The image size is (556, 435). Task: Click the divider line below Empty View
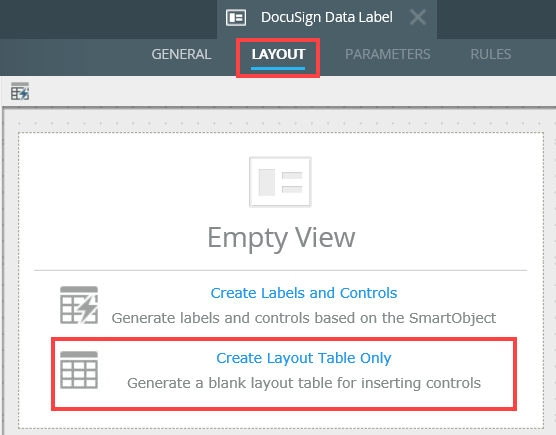point(280,270)
